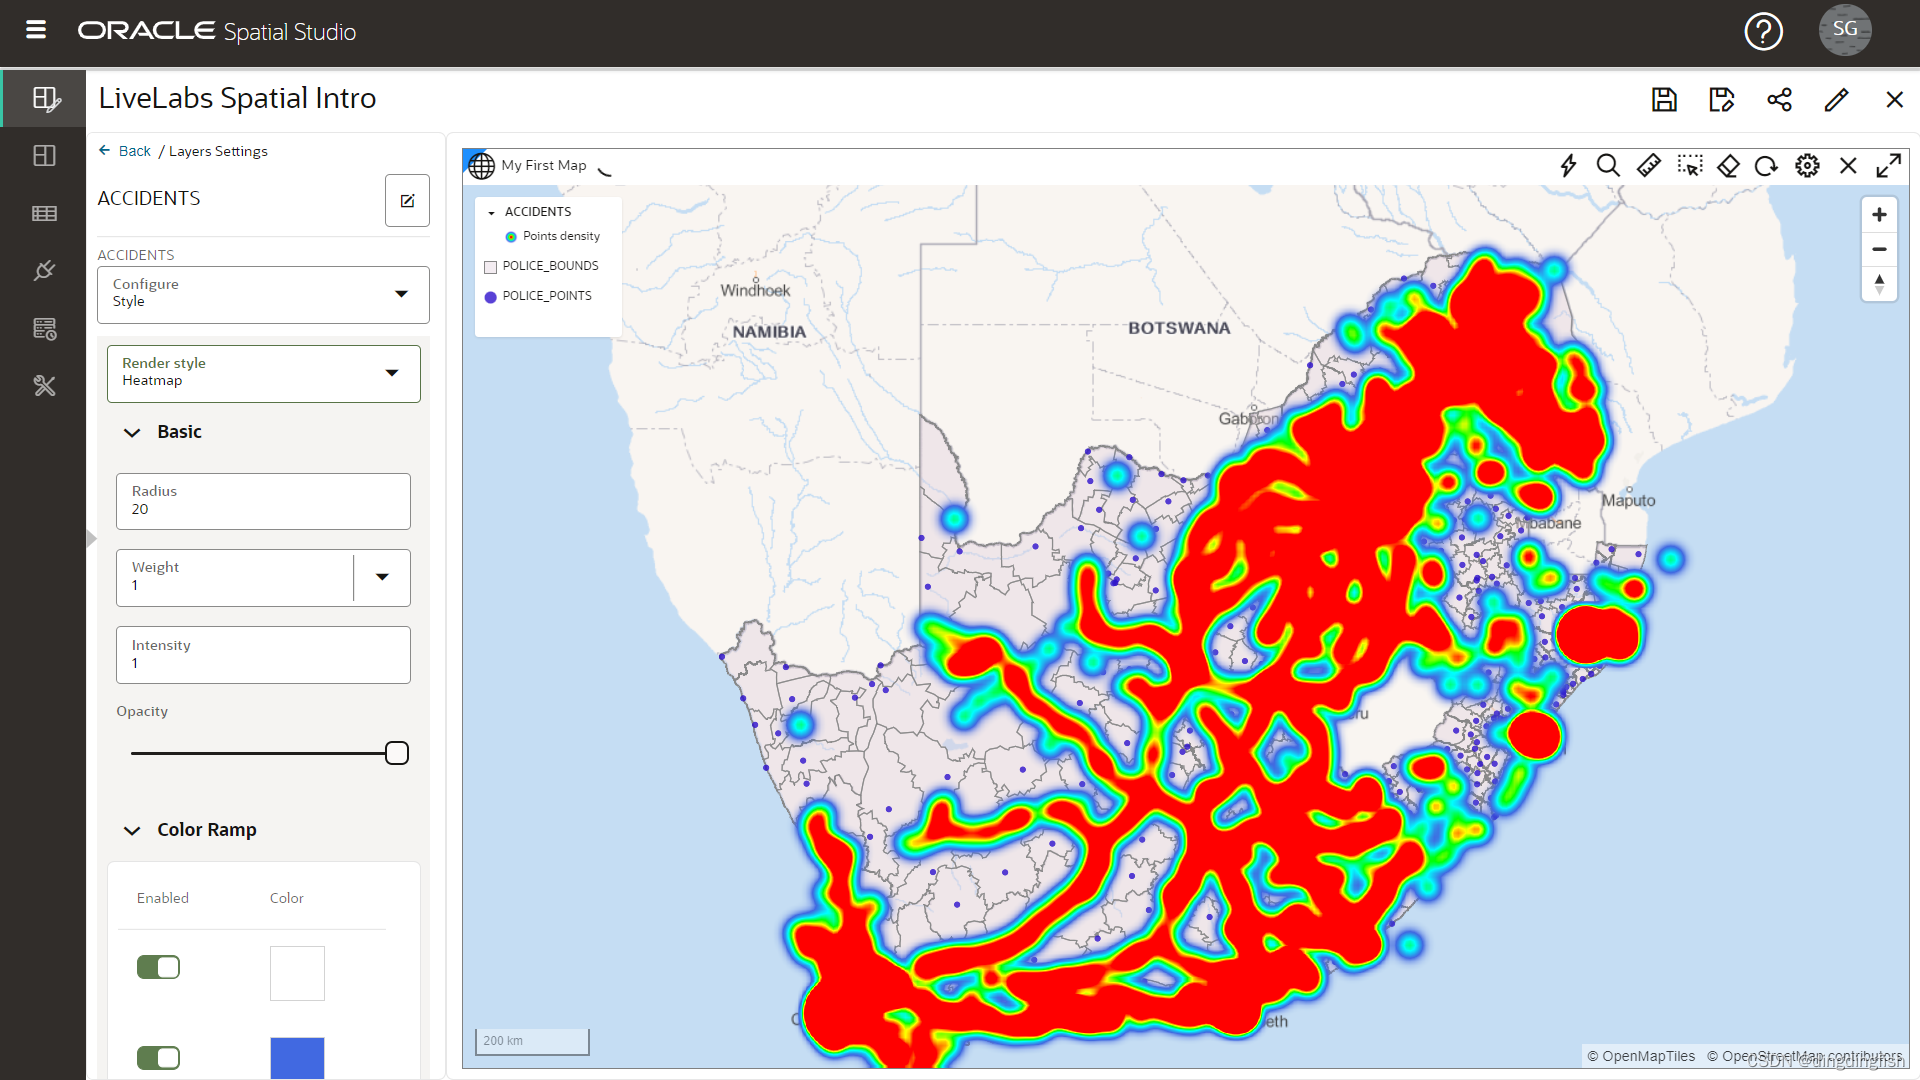Check the POLICE_BOUNDS layer checkbox
The image size is (1920, 1080).
[x=490, y=266]
